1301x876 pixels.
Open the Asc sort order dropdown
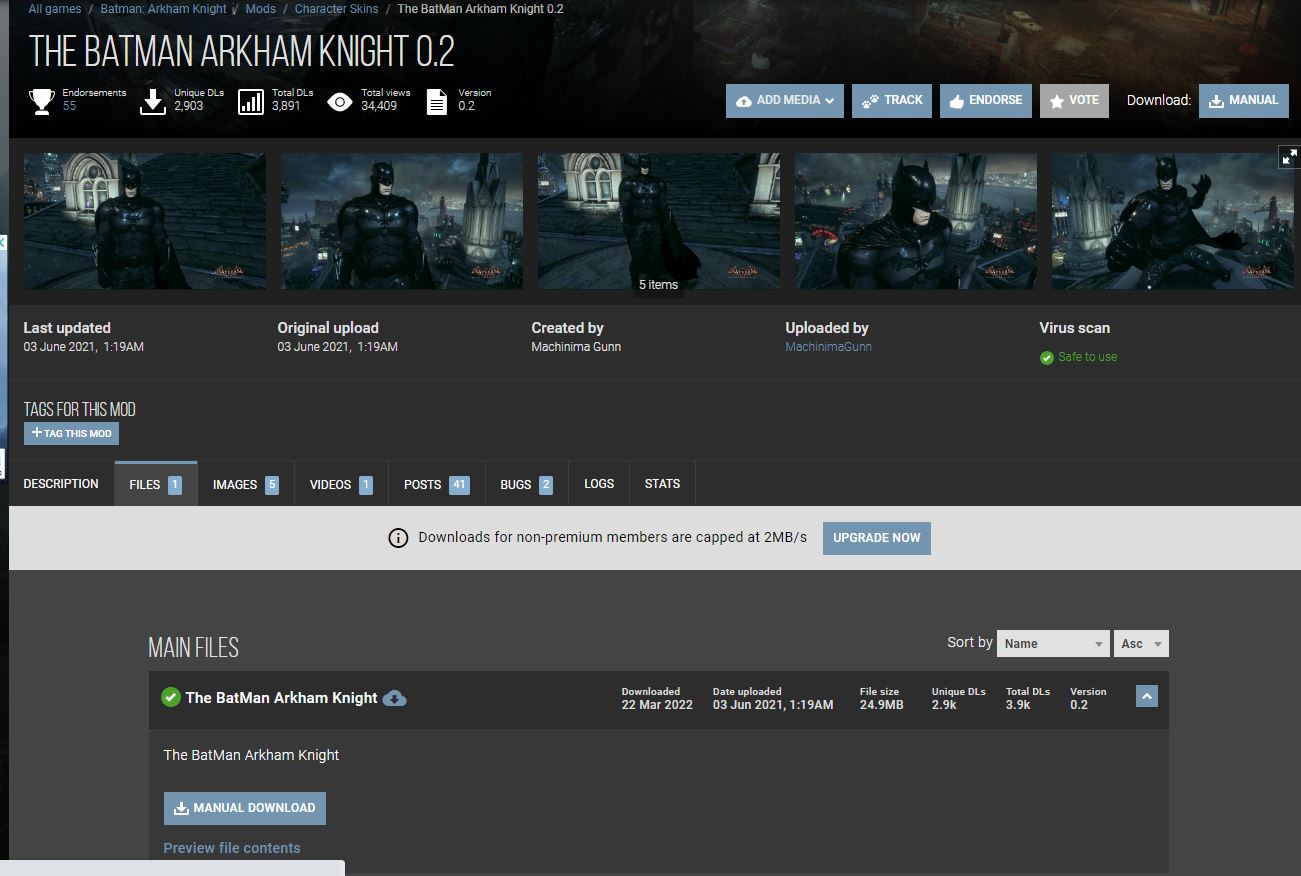tap(1141, 644)
